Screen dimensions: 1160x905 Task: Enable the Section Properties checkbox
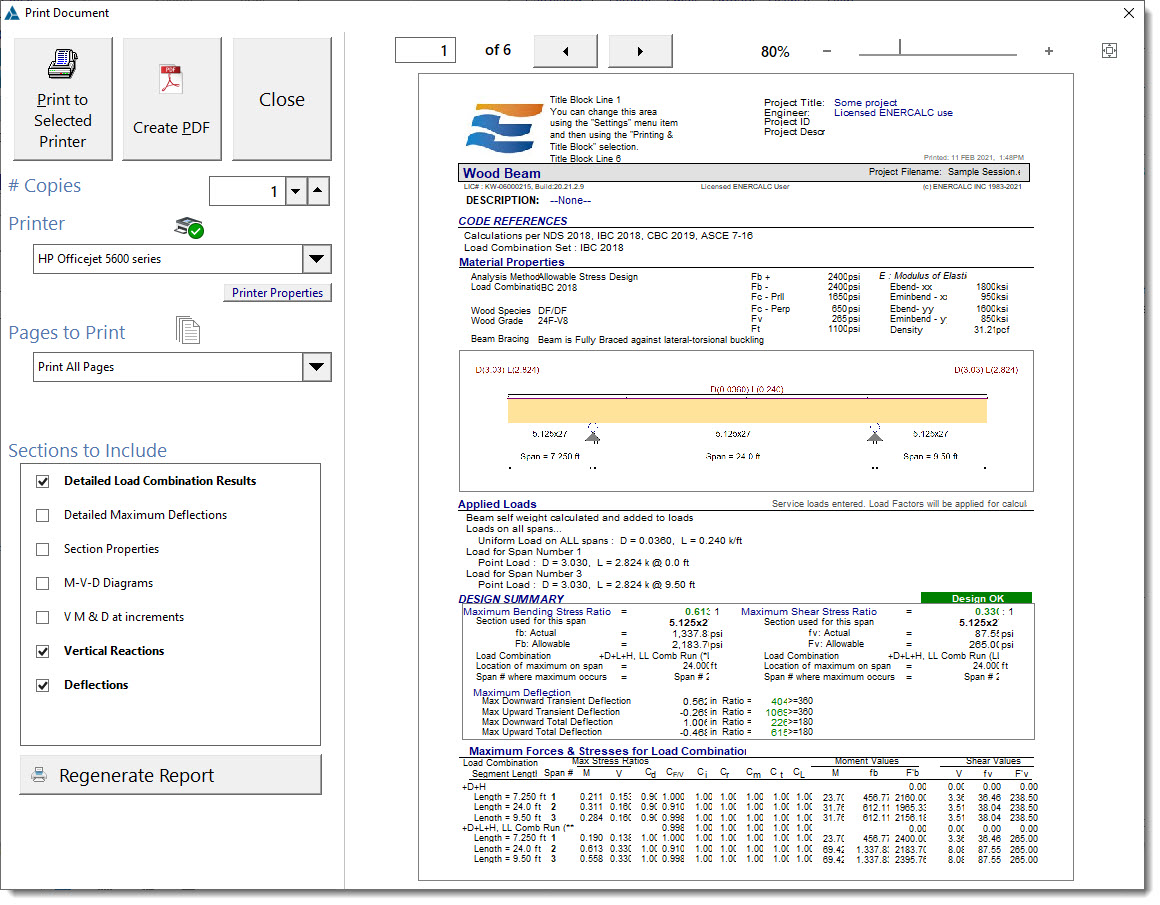click(x=43, y=549)
